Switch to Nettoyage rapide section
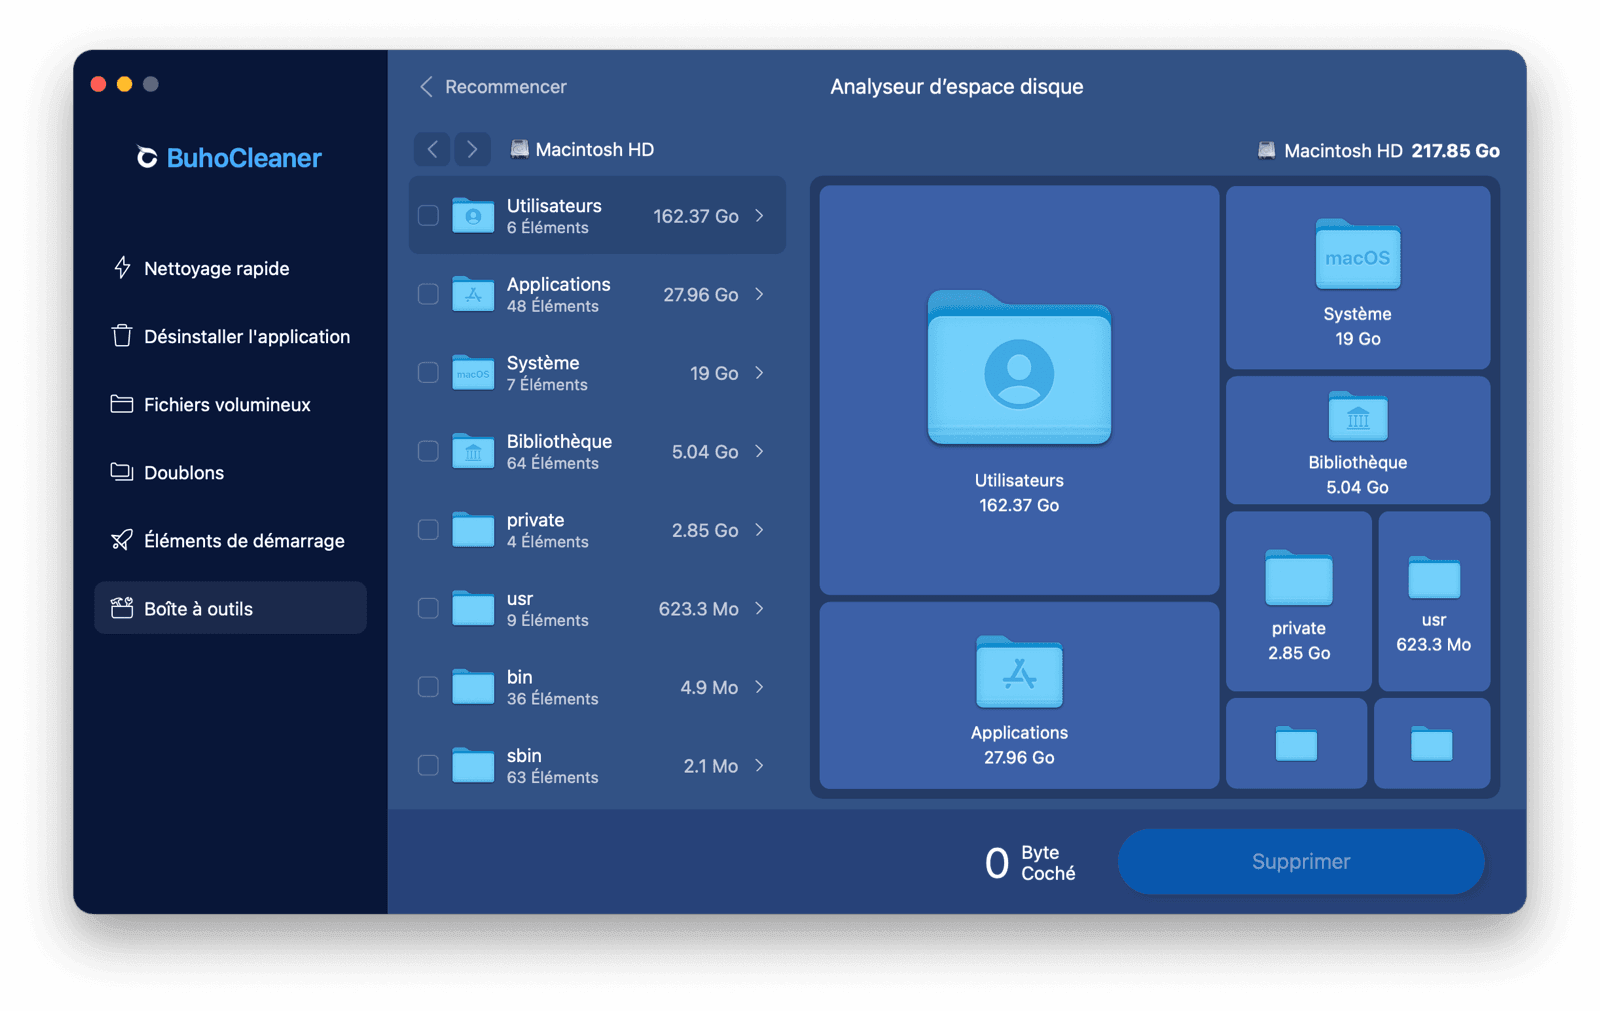1600x1011 pixels. [216, 268]
